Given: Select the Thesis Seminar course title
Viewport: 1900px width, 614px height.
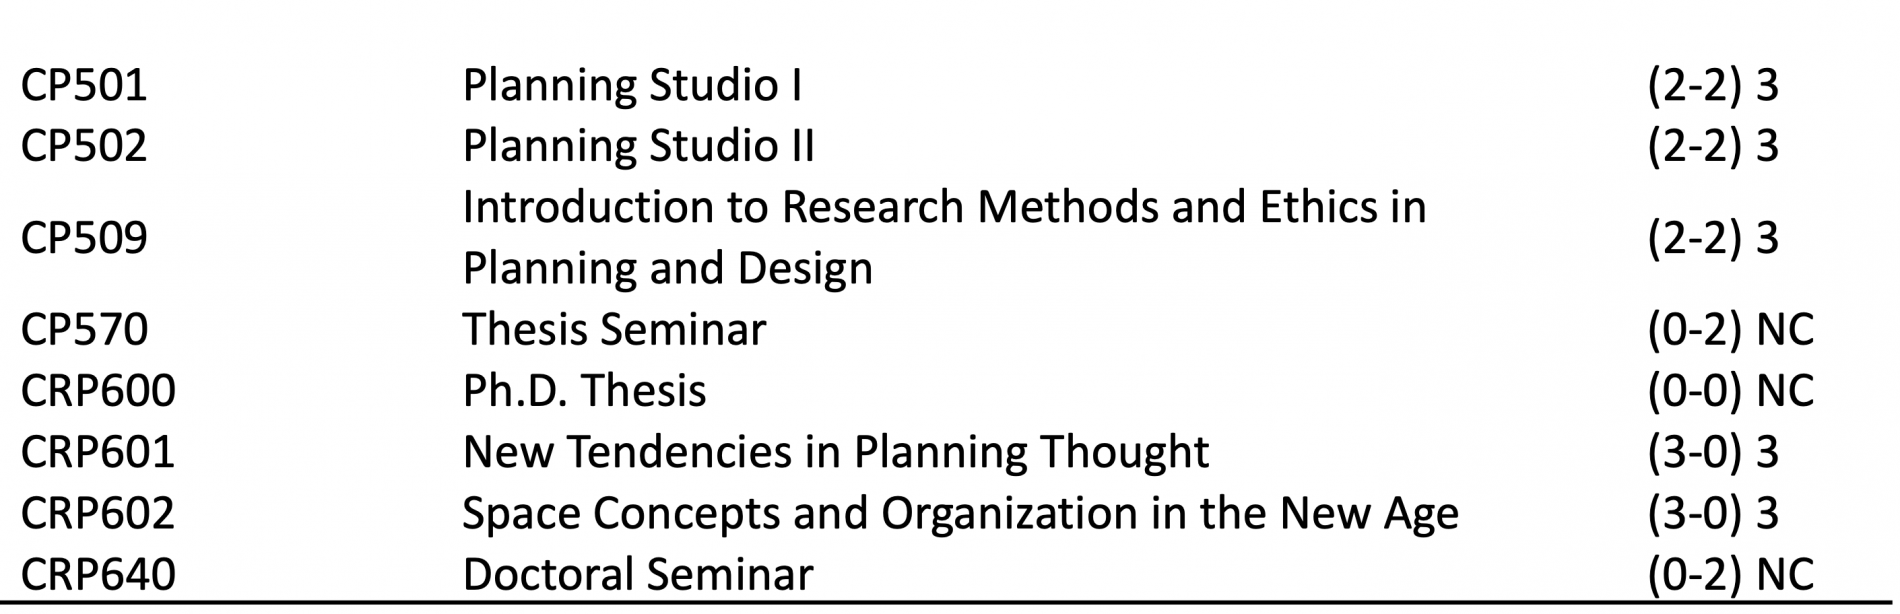Looking at the screenshot, I should (614, 329).
